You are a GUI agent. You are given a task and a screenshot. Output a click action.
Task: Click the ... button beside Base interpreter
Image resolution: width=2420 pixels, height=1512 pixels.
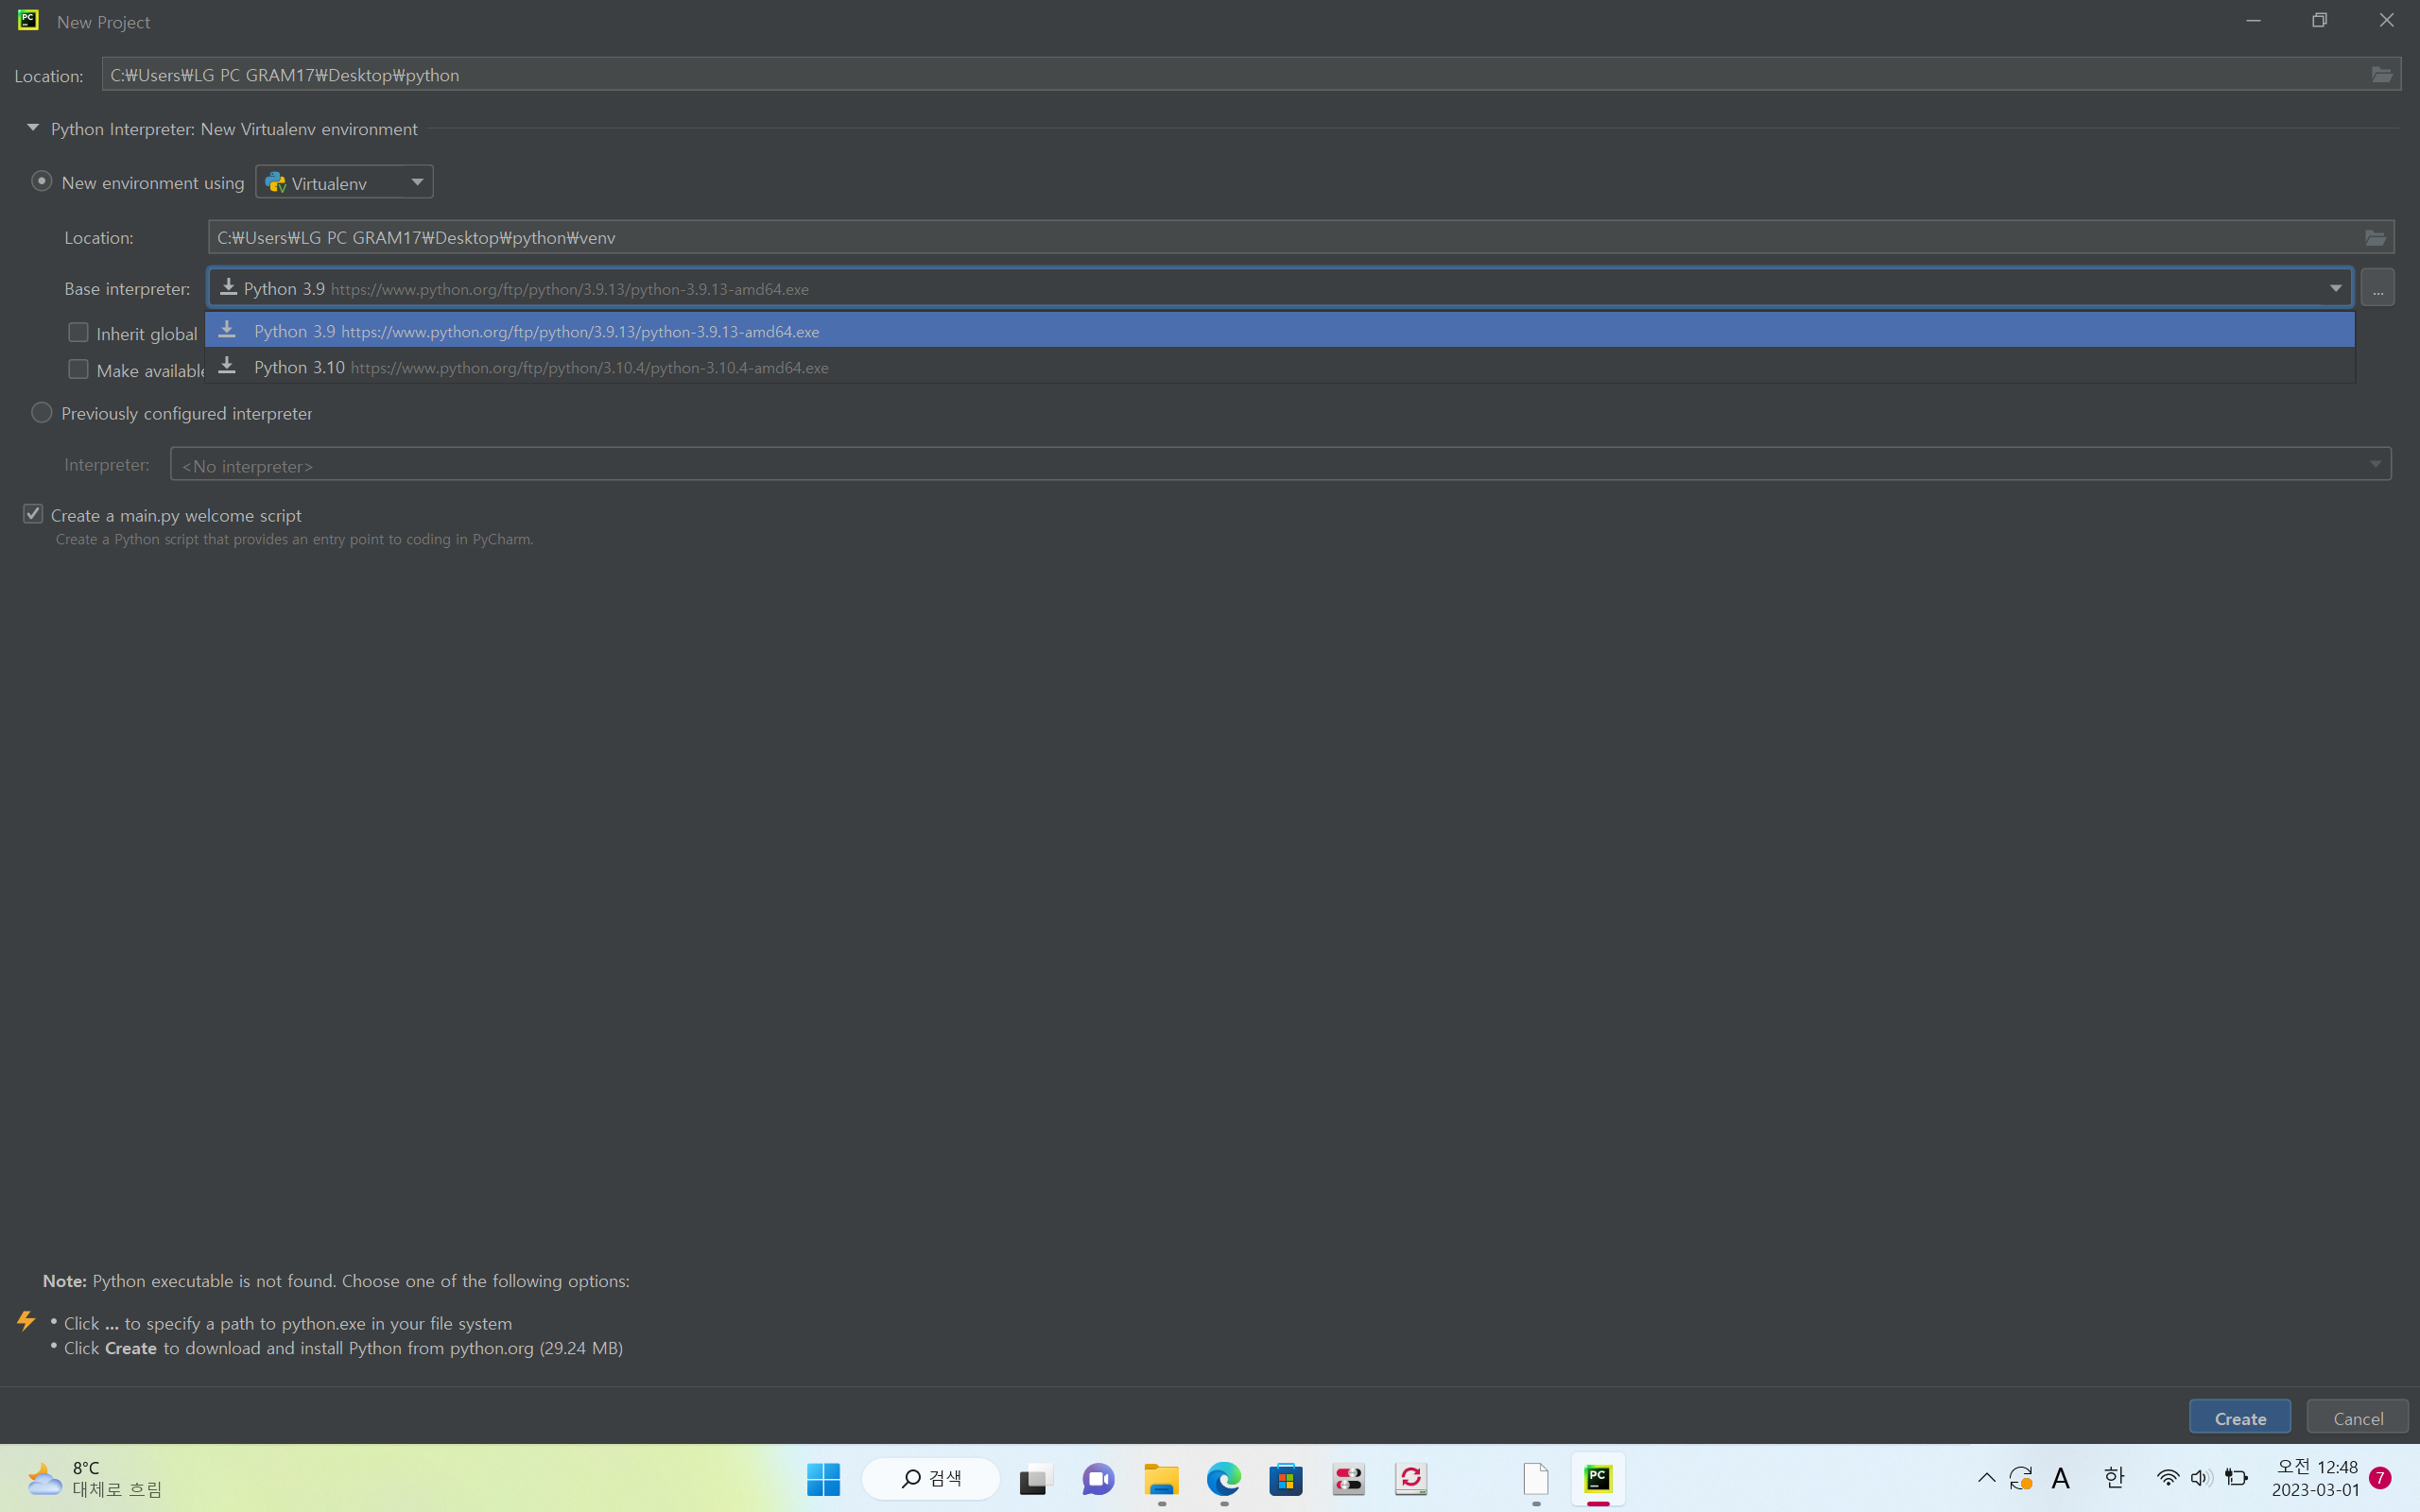coord(2377,288)
